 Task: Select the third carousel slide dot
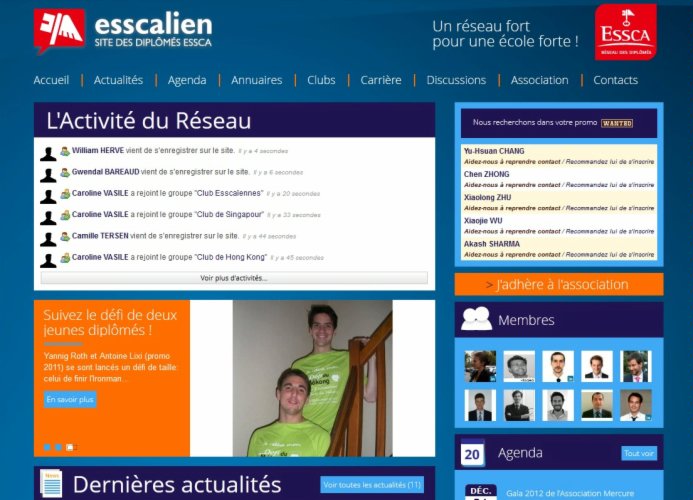70,447
